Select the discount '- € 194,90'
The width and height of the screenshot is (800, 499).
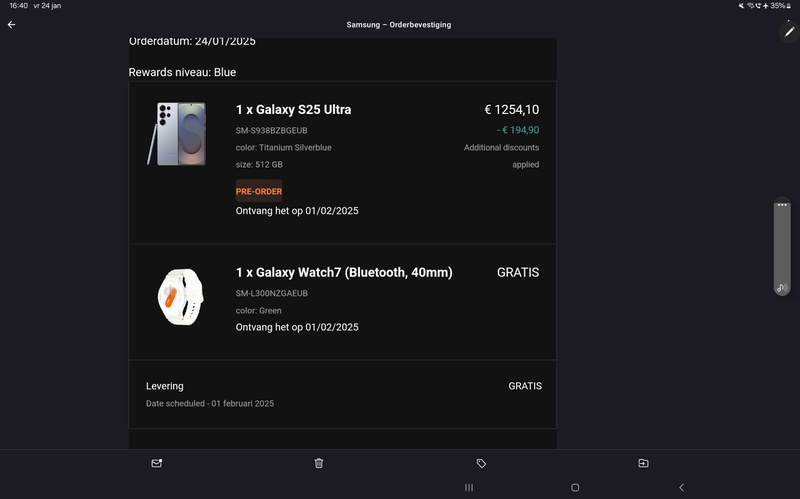click(518, 130)
